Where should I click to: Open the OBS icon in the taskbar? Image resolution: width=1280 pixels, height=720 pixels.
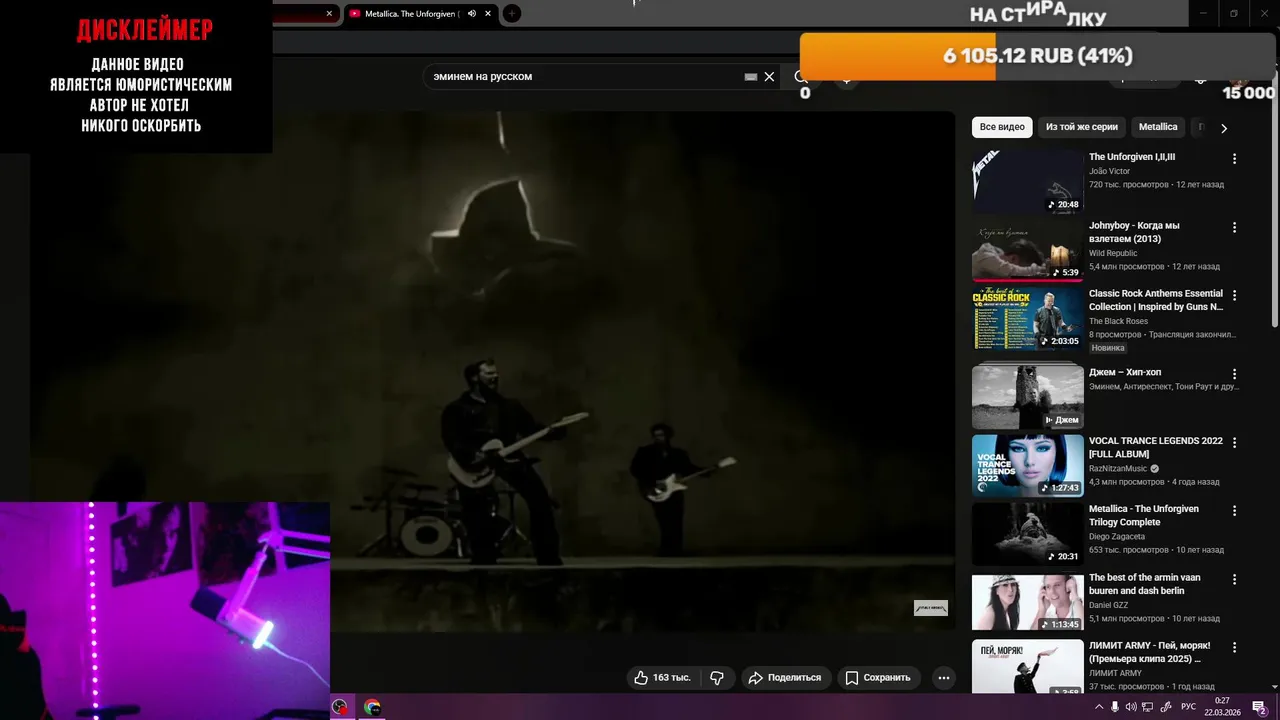click(x=340, y=707)
